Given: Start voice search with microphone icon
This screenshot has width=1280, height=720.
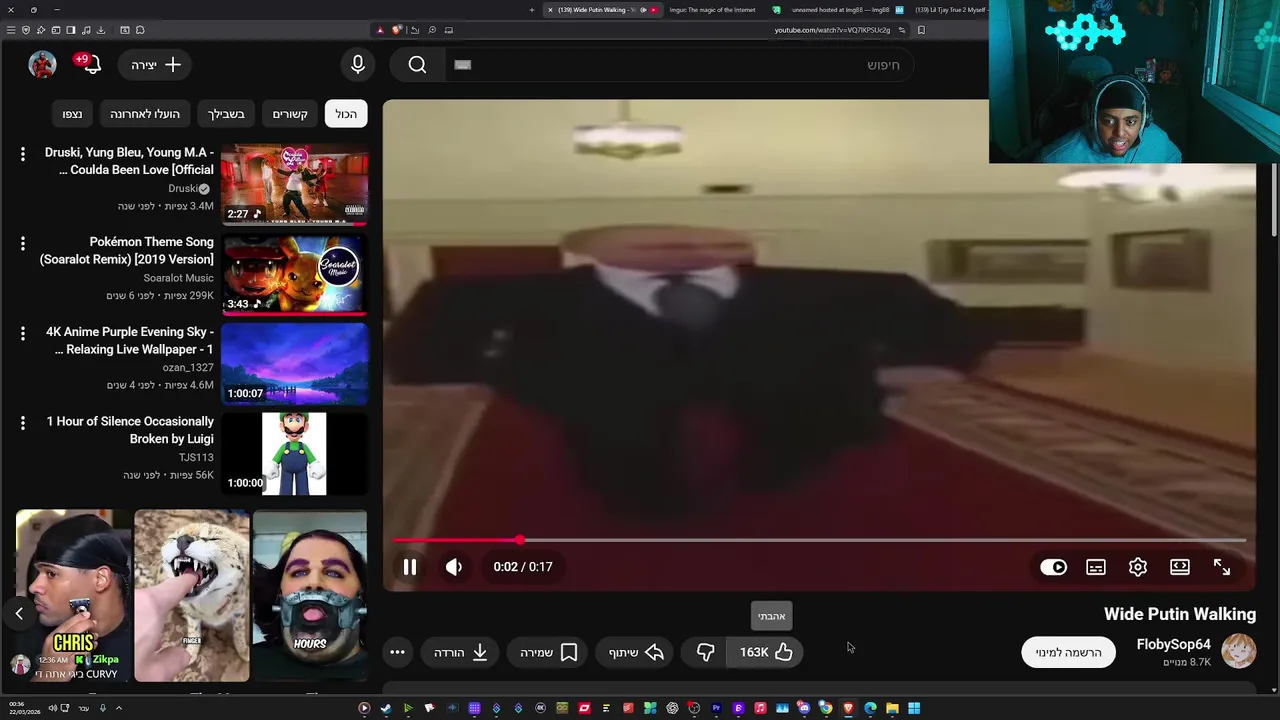Looking at the screenshot, I should coord(358,65).
